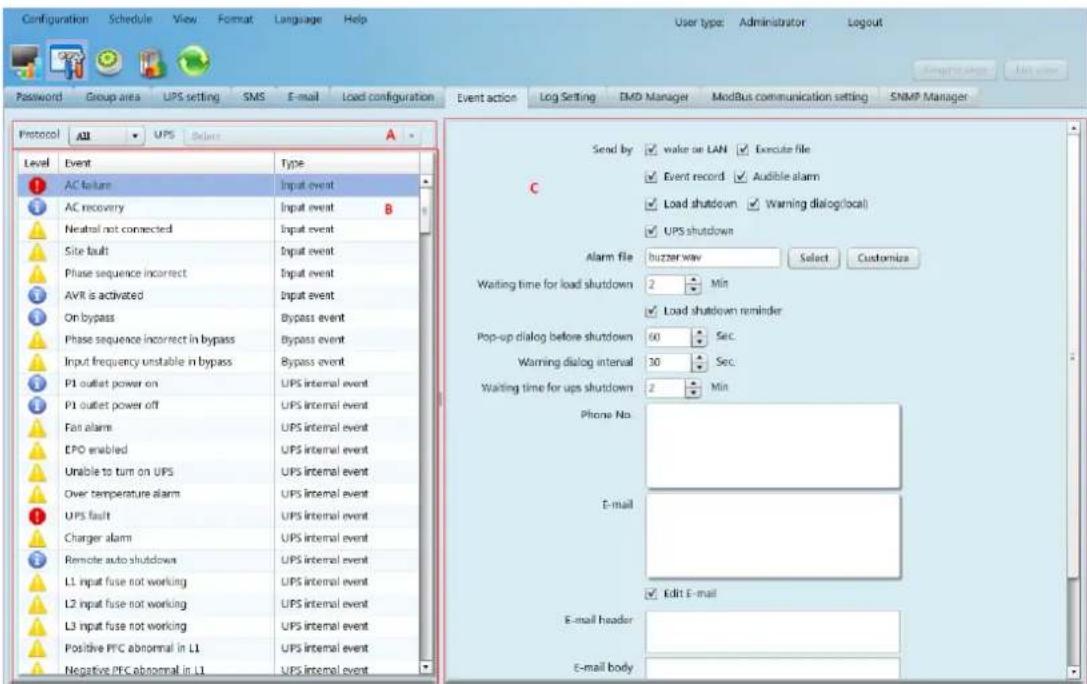Screen dimensions: 1087x684
Task: Switch to the SNMP Manager tab
Action: coord(928,97)
